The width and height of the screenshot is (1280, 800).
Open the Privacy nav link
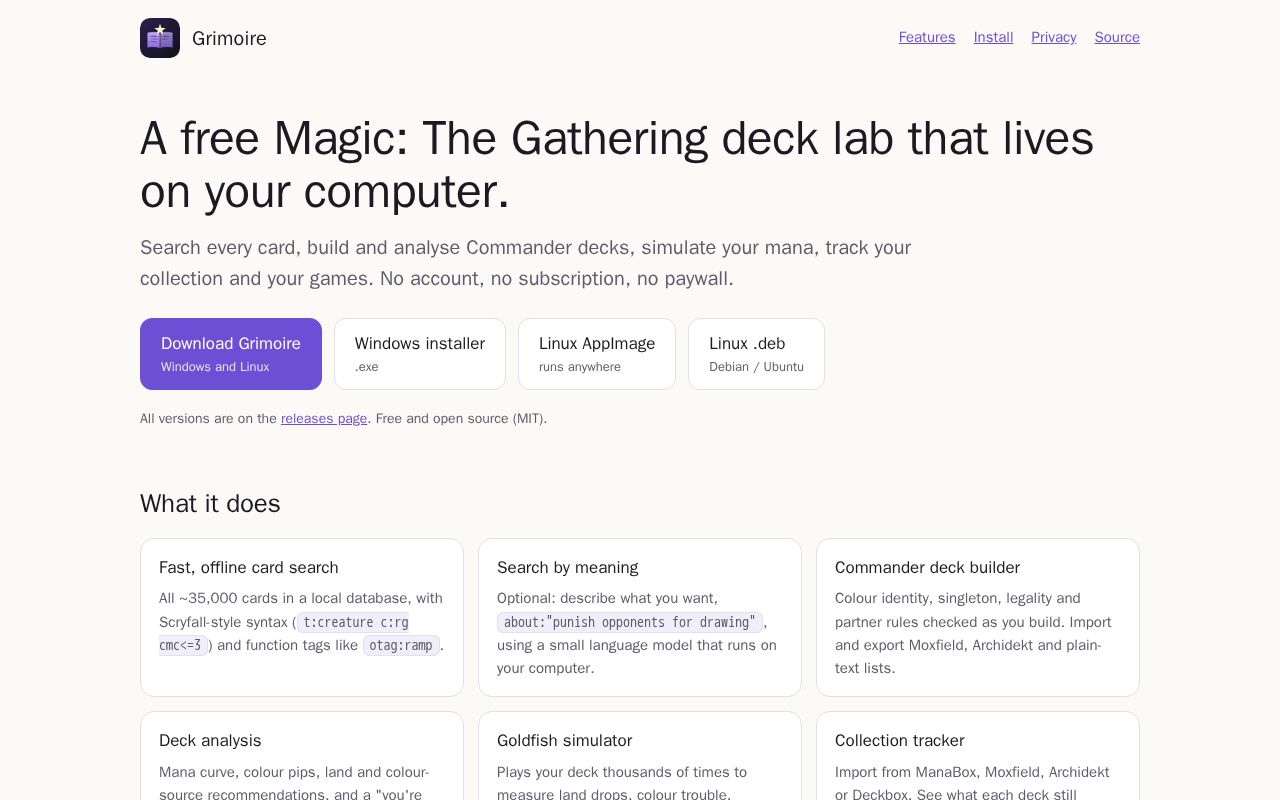point(1054,37)
